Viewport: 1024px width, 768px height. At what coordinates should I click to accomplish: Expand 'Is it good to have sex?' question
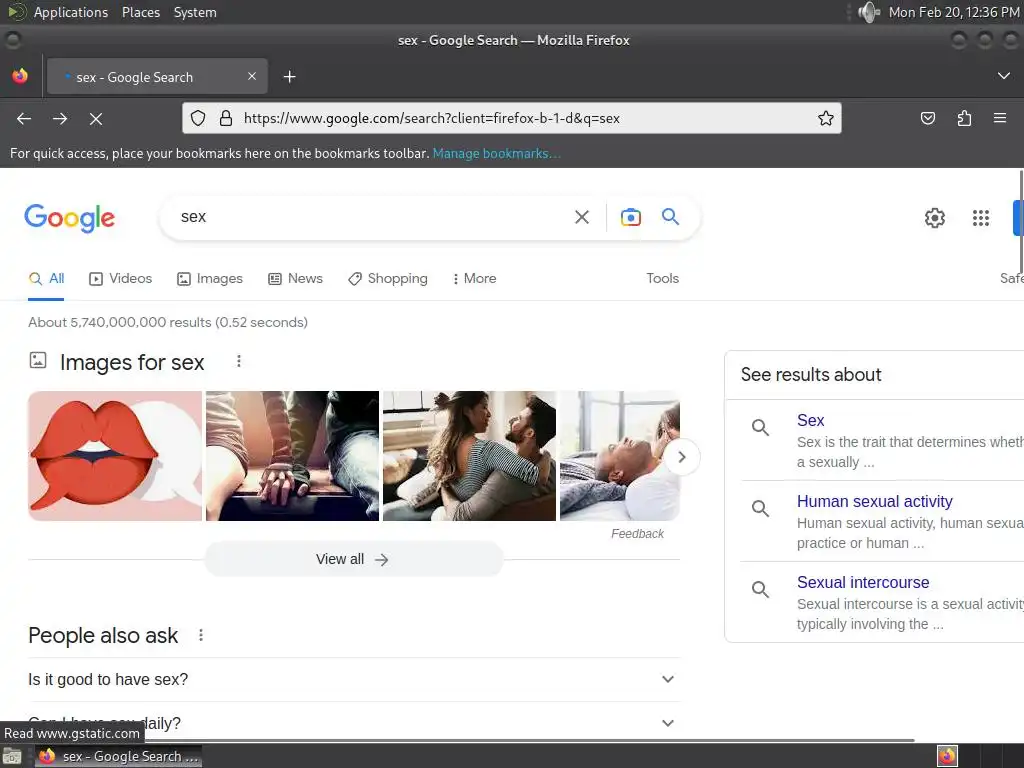[354, 679]
